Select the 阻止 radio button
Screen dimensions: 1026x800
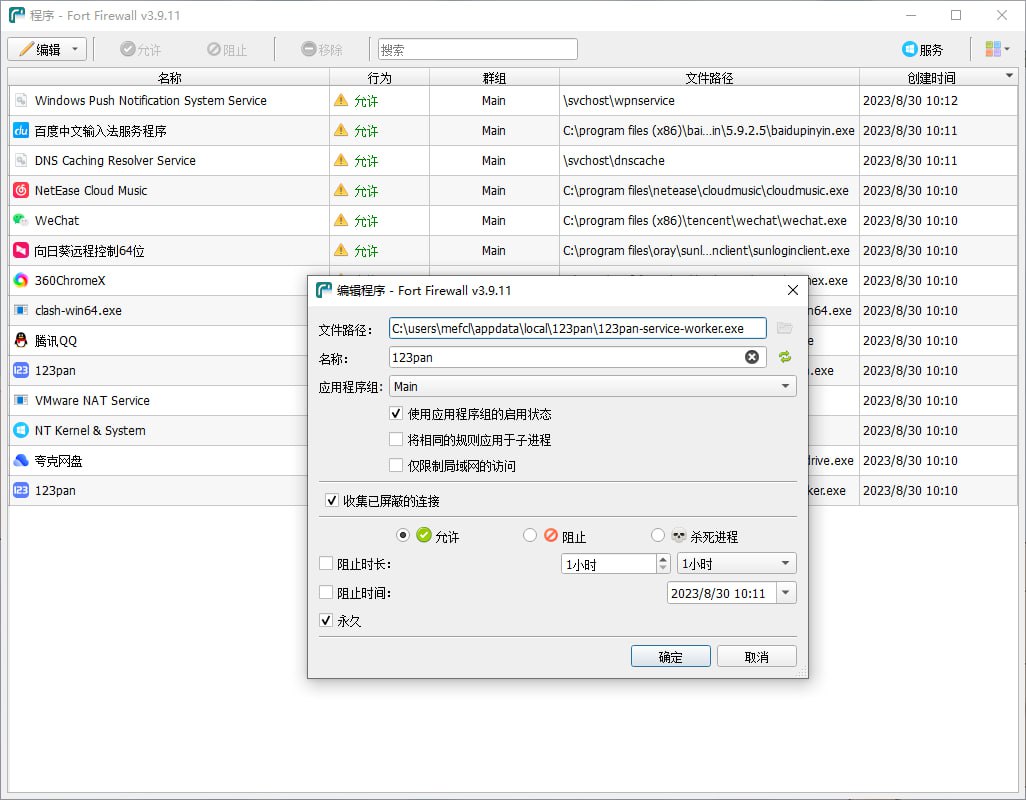pyautogui.click(x=530, y=536)
